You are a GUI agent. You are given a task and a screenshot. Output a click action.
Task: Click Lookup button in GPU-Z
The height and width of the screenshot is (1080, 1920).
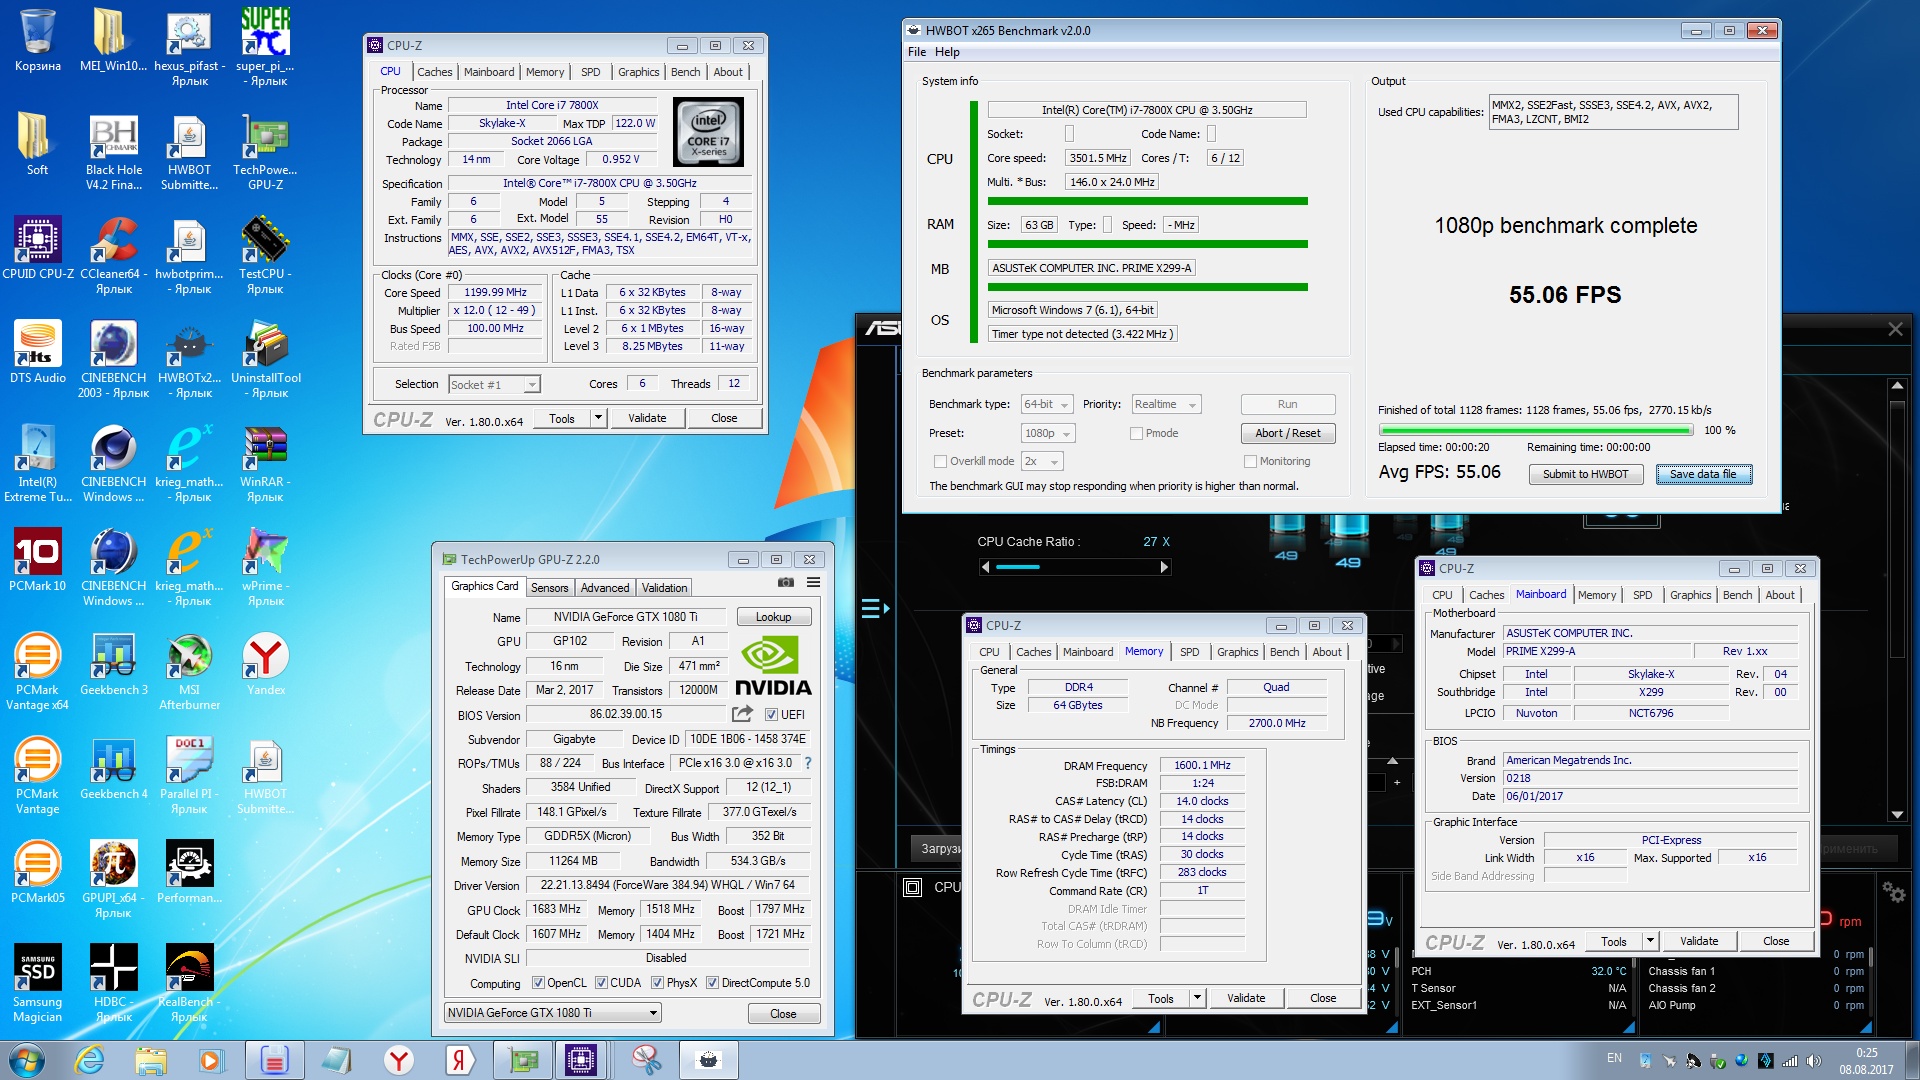coord(773,617)
